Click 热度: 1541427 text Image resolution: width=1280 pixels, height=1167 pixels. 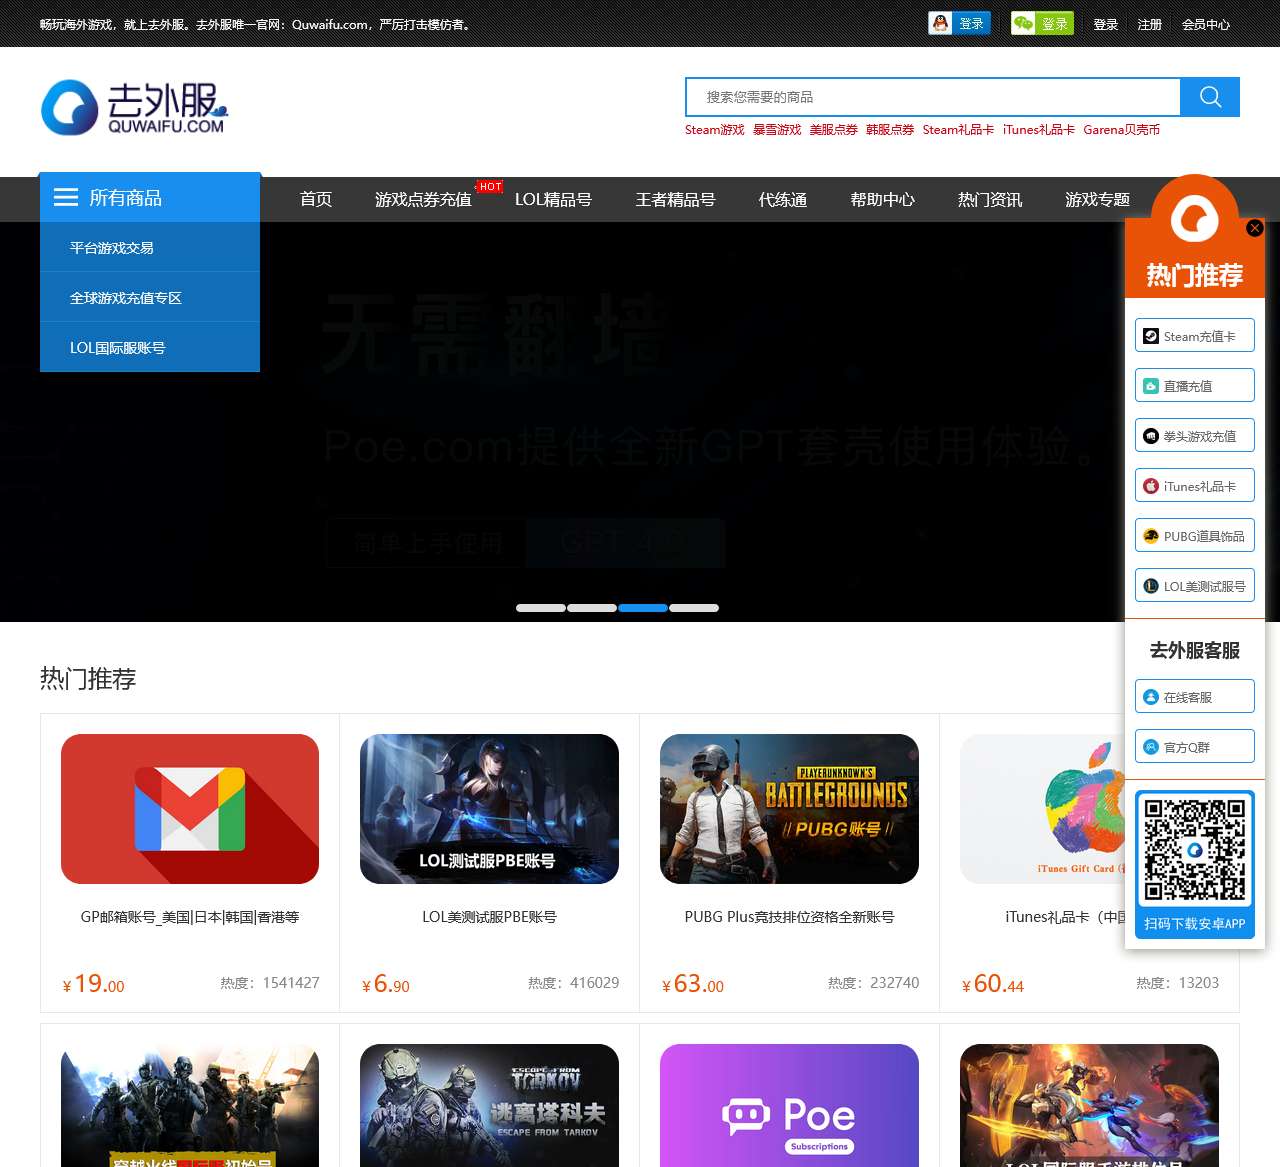(x=270, y=983)
